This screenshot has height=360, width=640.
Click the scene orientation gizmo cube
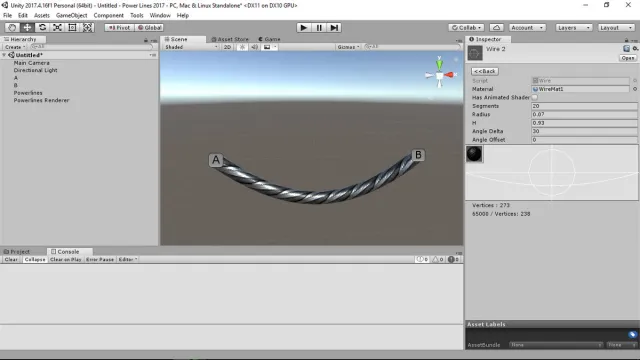tap(440, 76)
